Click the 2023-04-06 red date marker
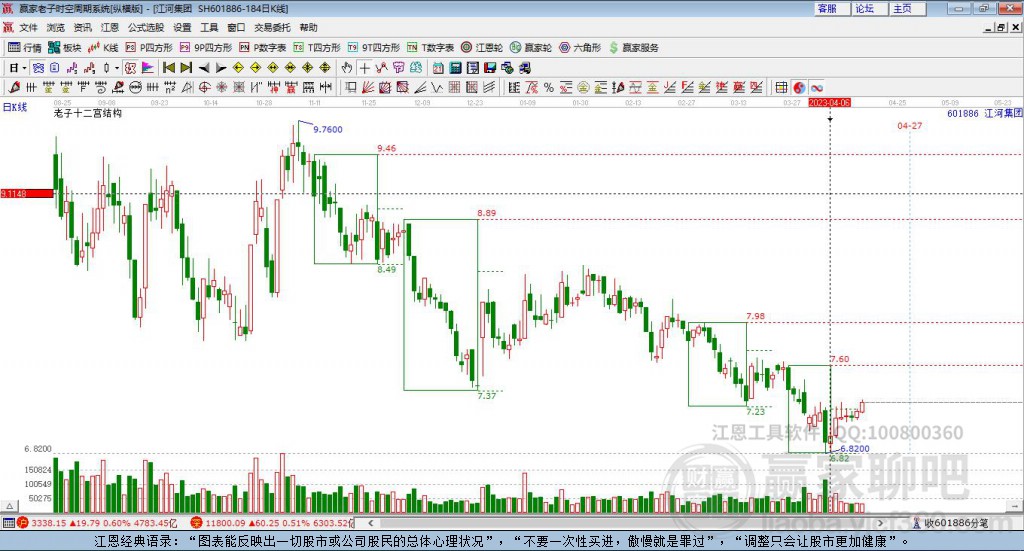 [x=829, y=102]
